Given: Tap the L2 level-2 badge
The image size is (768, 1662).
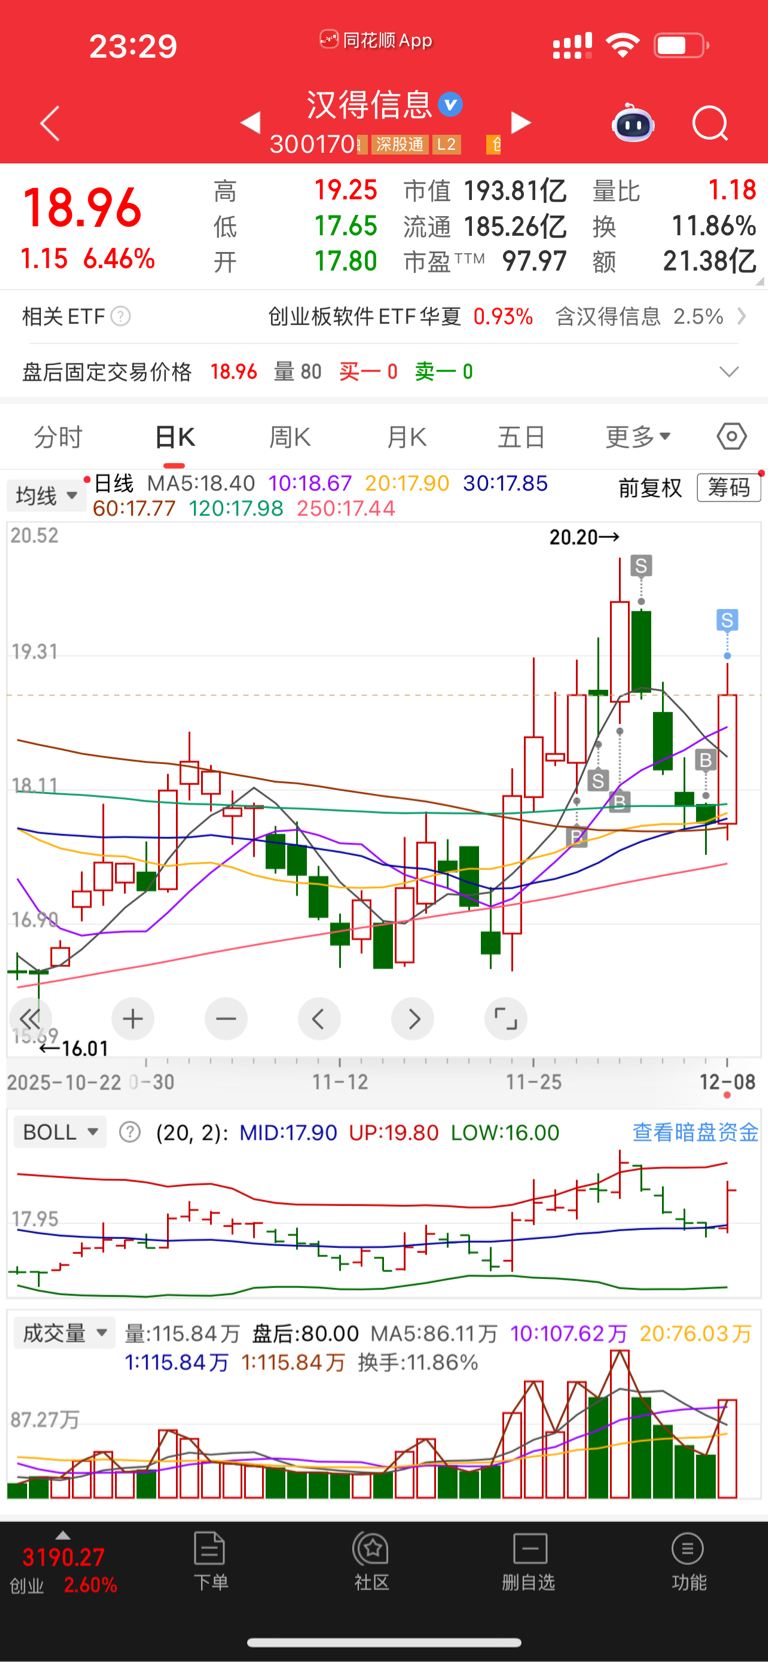Looking at the screenshot, I should [446, 144].
